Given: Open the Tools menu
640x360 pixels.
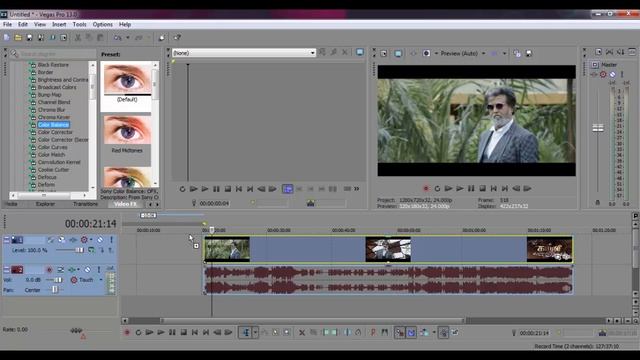Looking at the screenshot, I should pos(80,24).
